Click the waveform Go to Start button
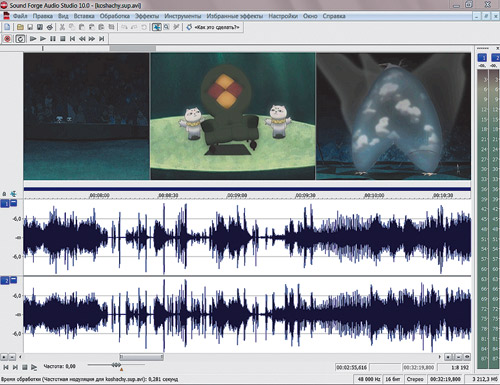500x385 pixels. 6,367
